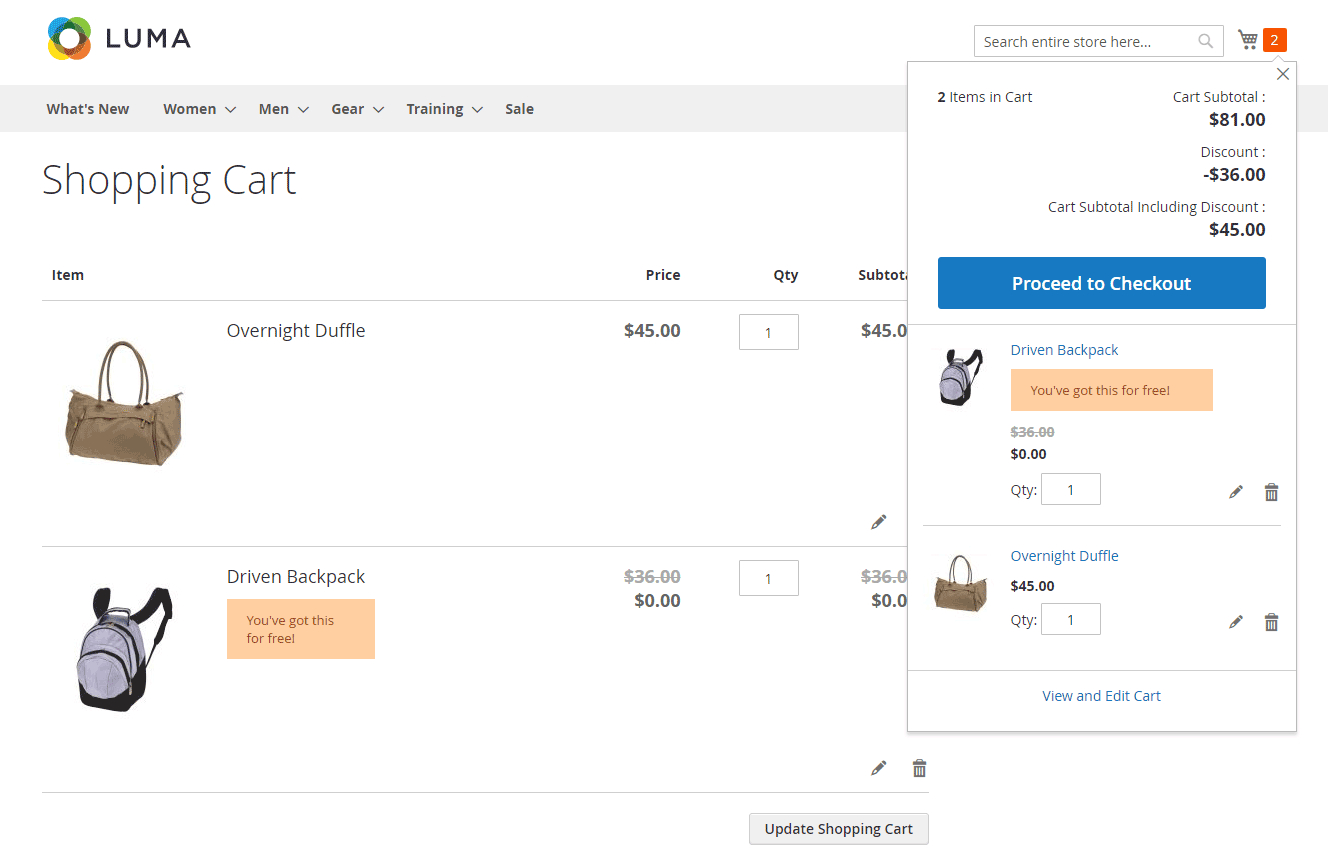Remove Driven Backpack from mini cart
The height and width of the screenshot is (851, 1328).
(x=1271, y=492)
